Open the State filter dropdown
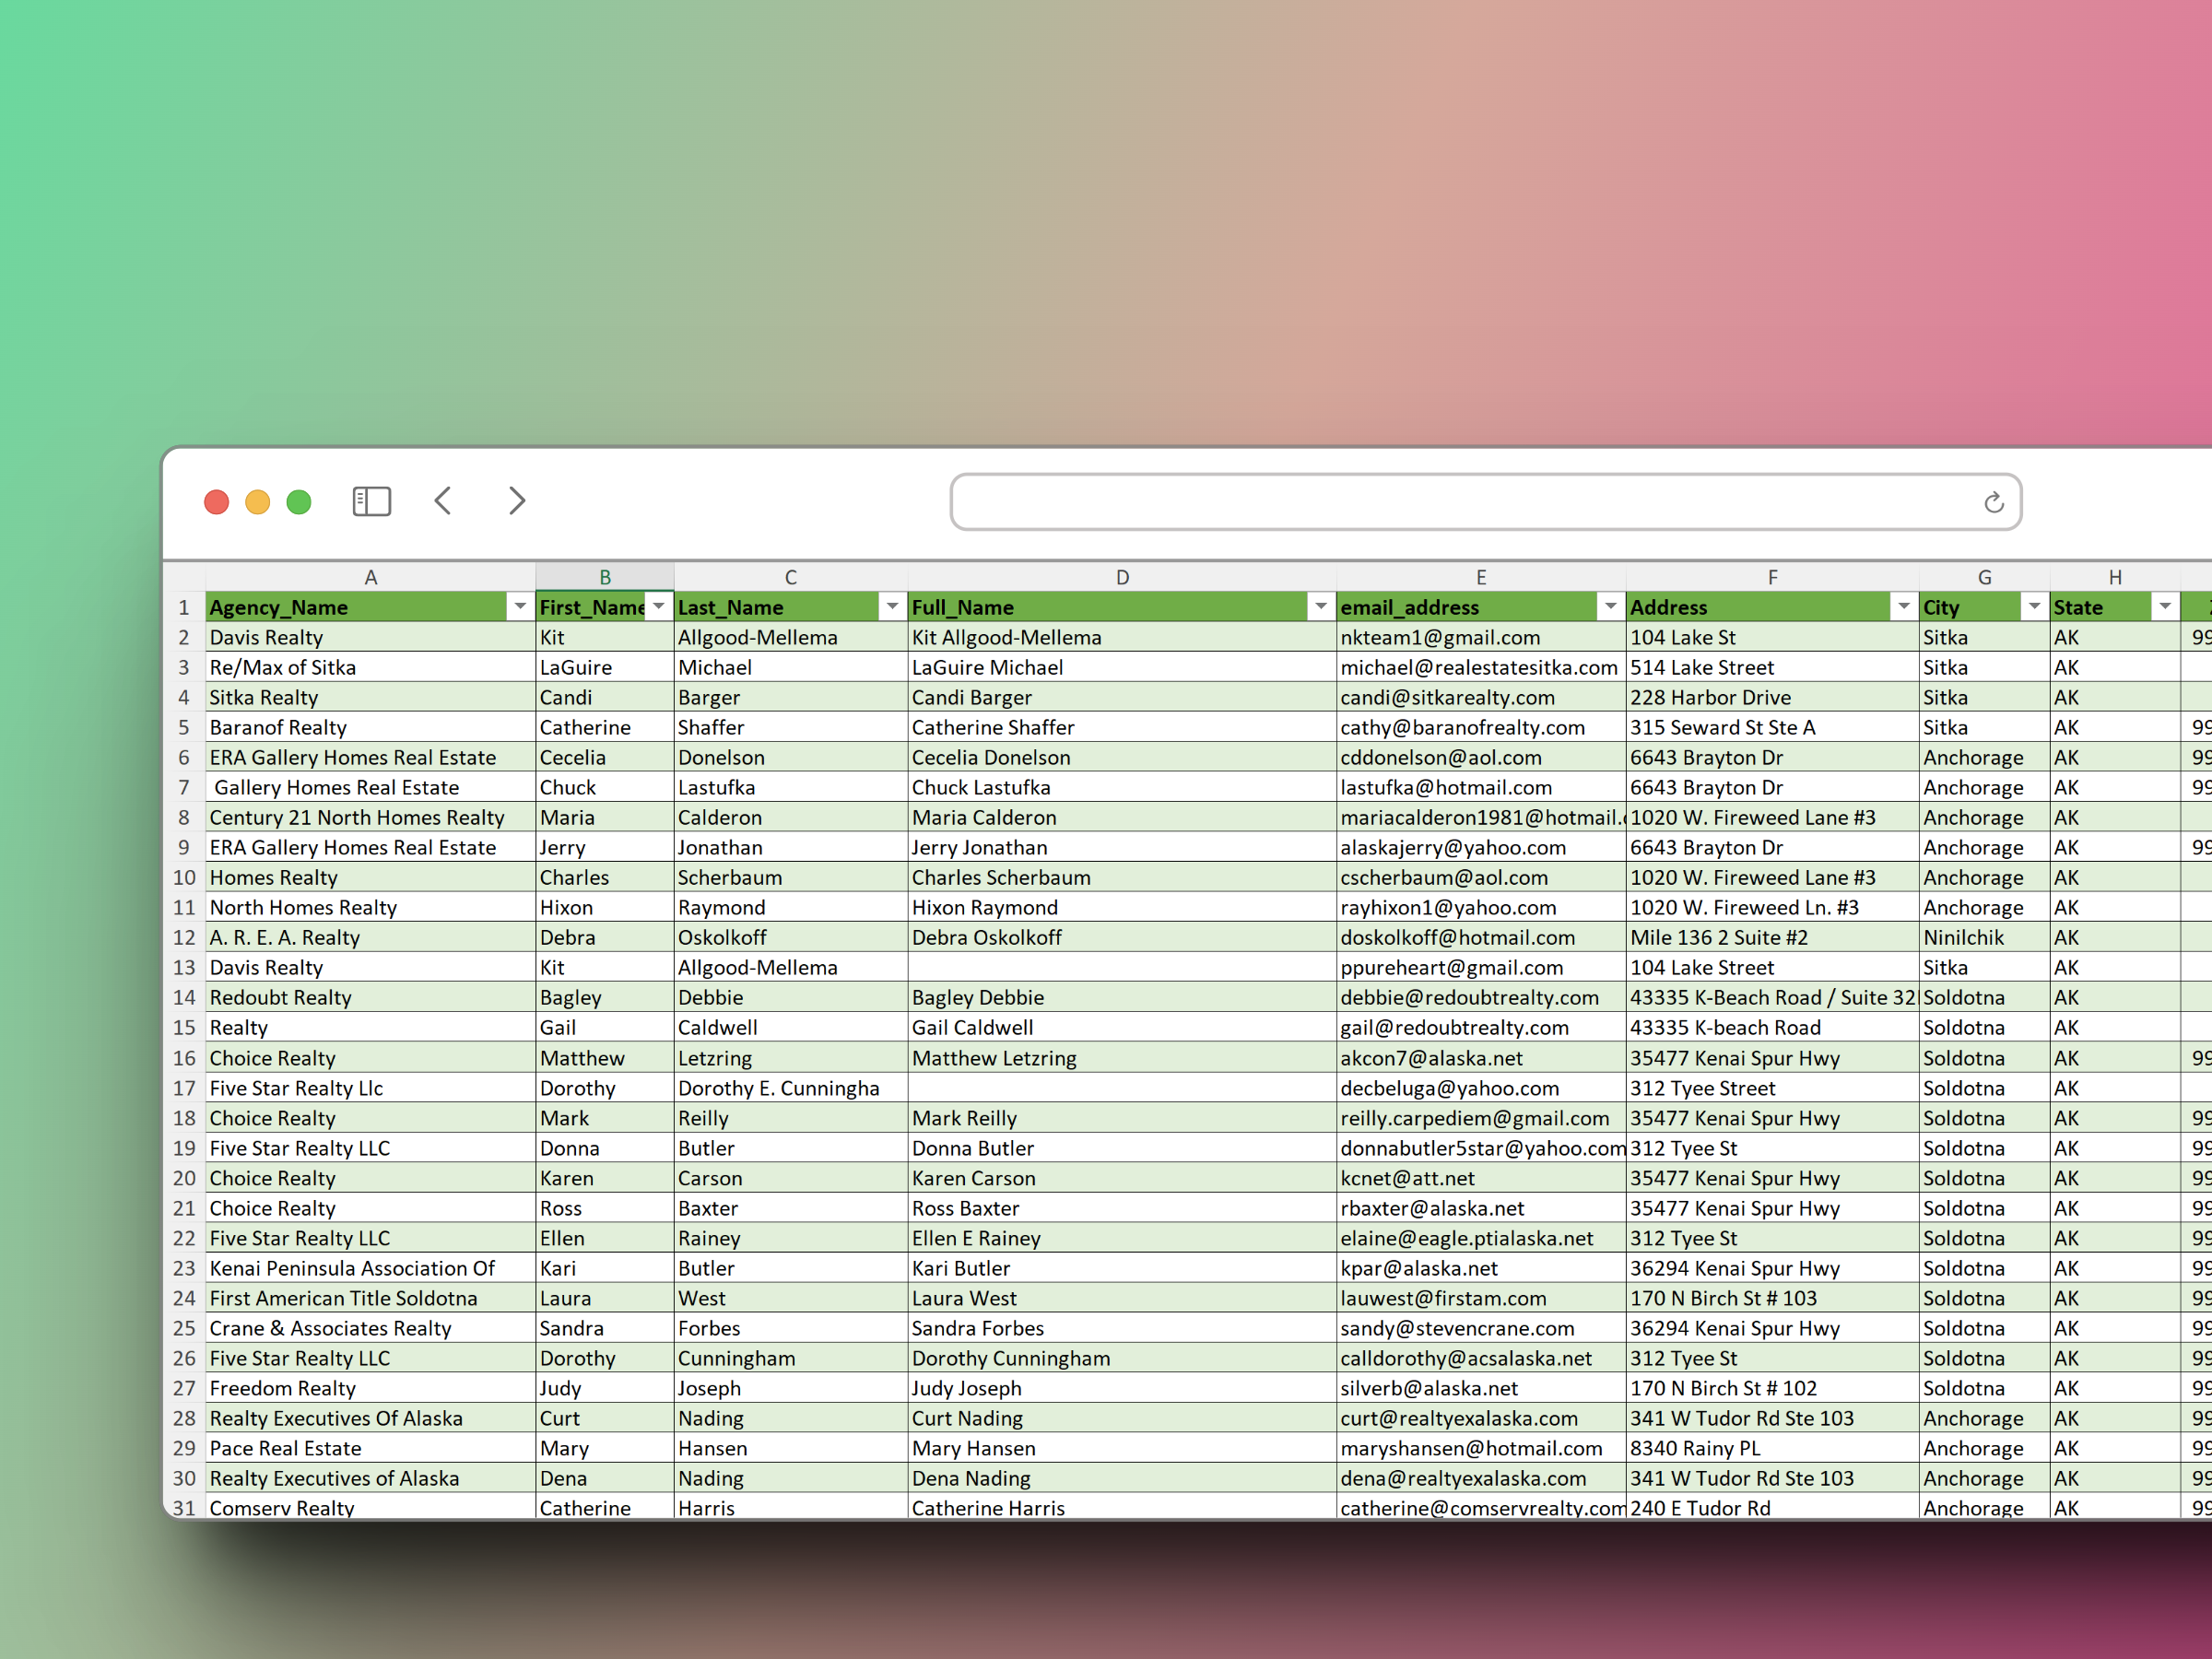 point(2164,607)
